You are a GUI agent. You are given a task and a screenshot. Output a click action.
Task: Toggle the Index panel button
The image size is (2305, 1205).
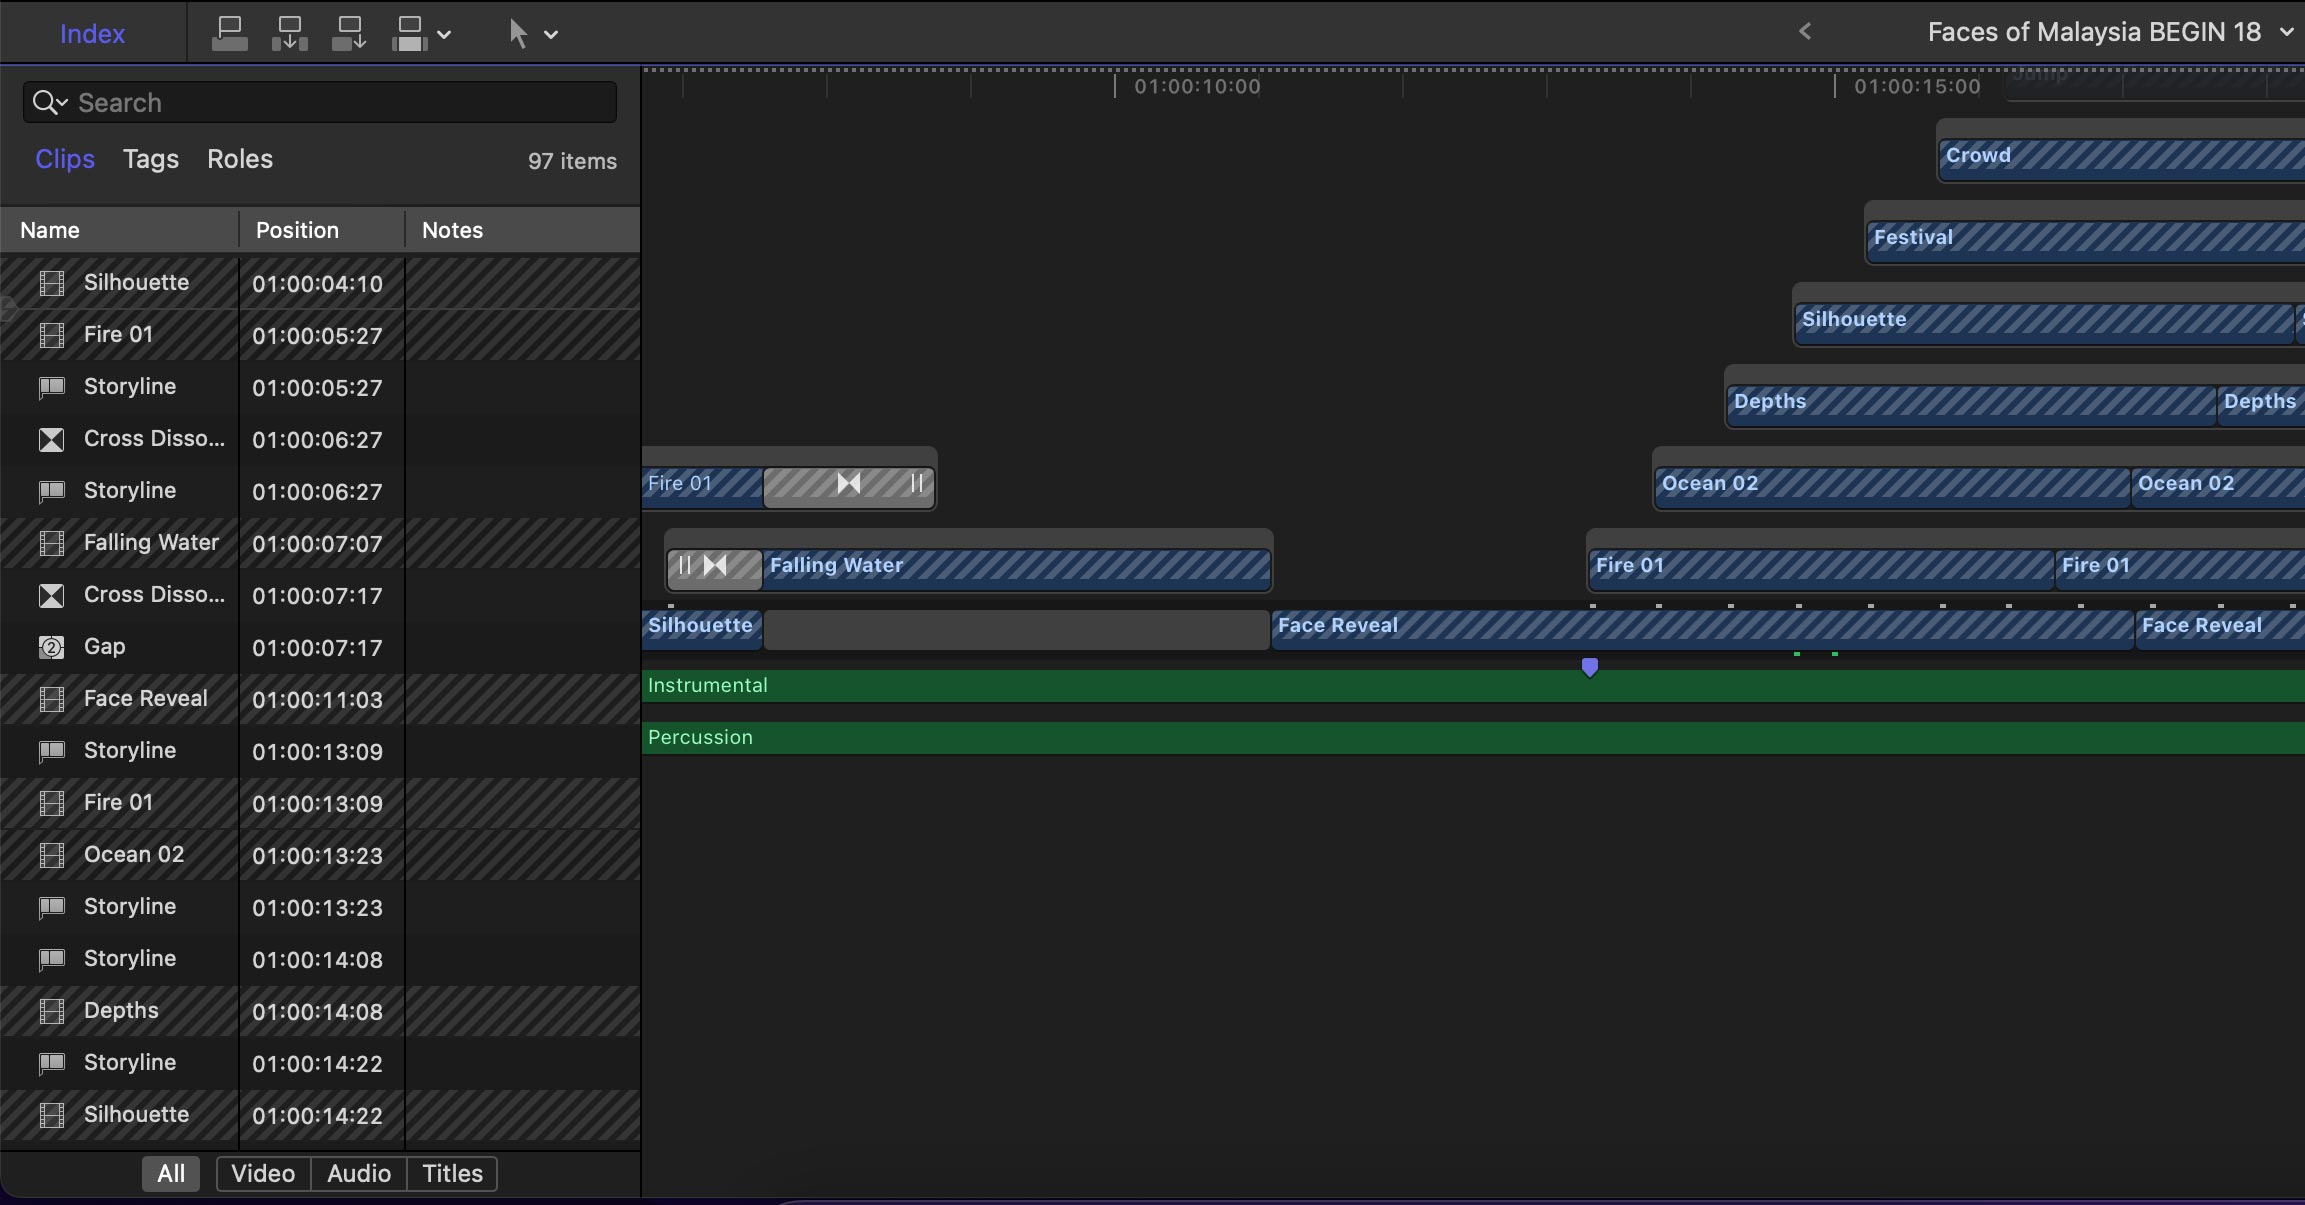(x=92, y=34)
